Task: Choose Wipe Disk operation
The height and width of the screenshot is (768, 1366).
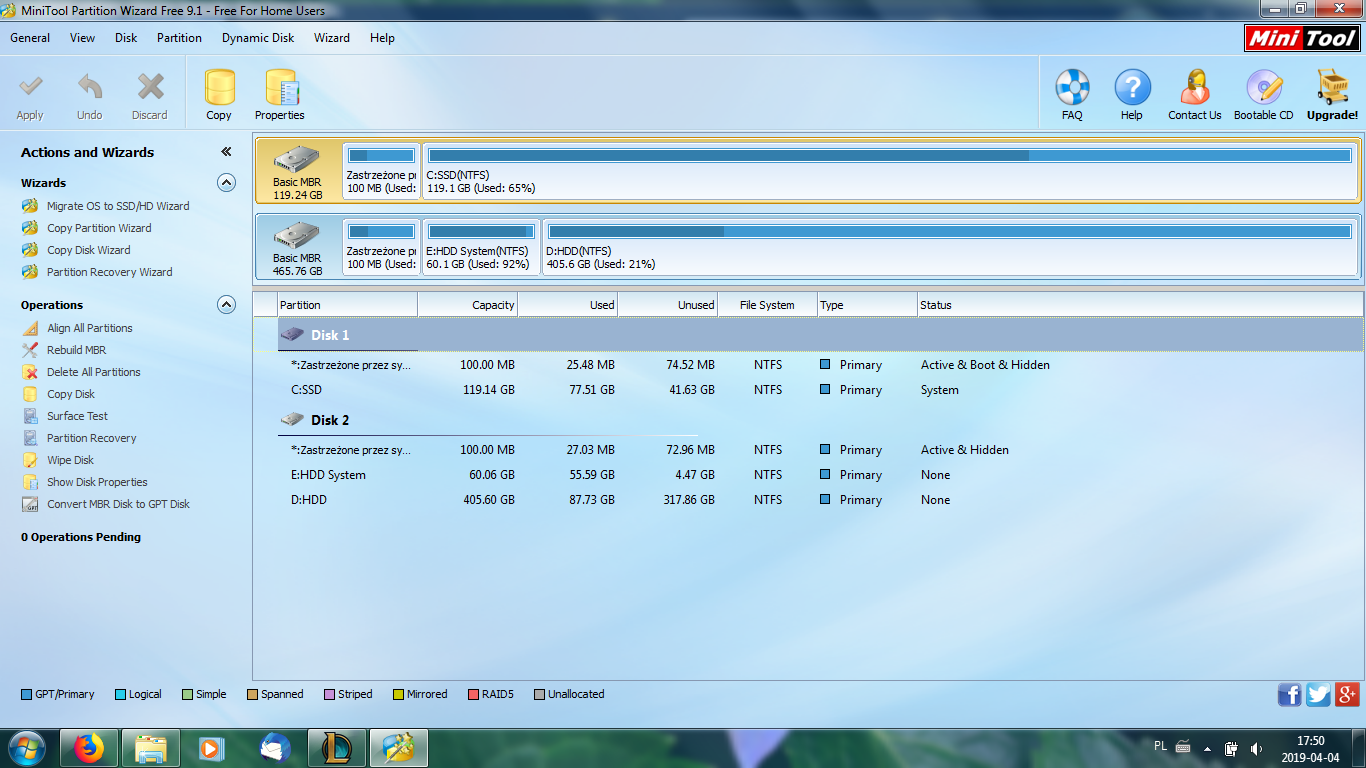Action: click(x=70, y=460)
